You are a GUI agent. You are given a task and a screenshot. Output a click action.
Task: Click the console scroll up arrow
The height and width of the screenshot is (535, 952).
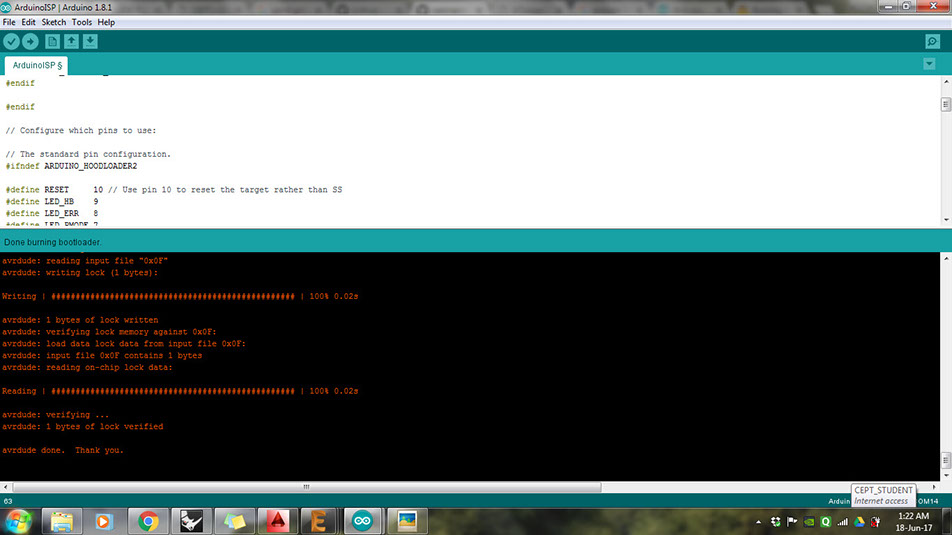tap(946, 258)
